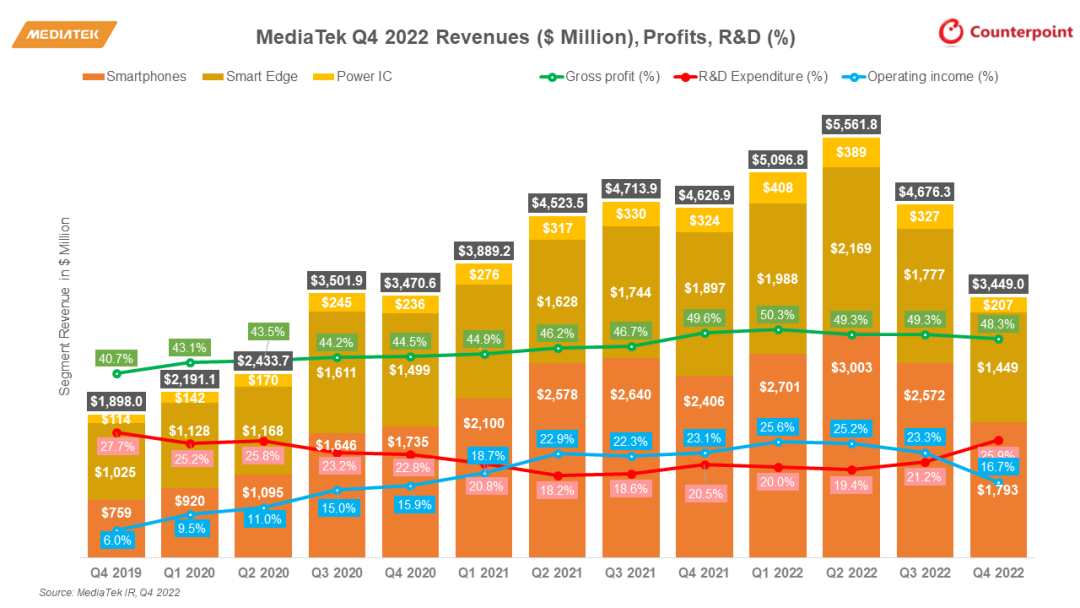Click the Q4 2019 axis label

click(x=116, y=573)
